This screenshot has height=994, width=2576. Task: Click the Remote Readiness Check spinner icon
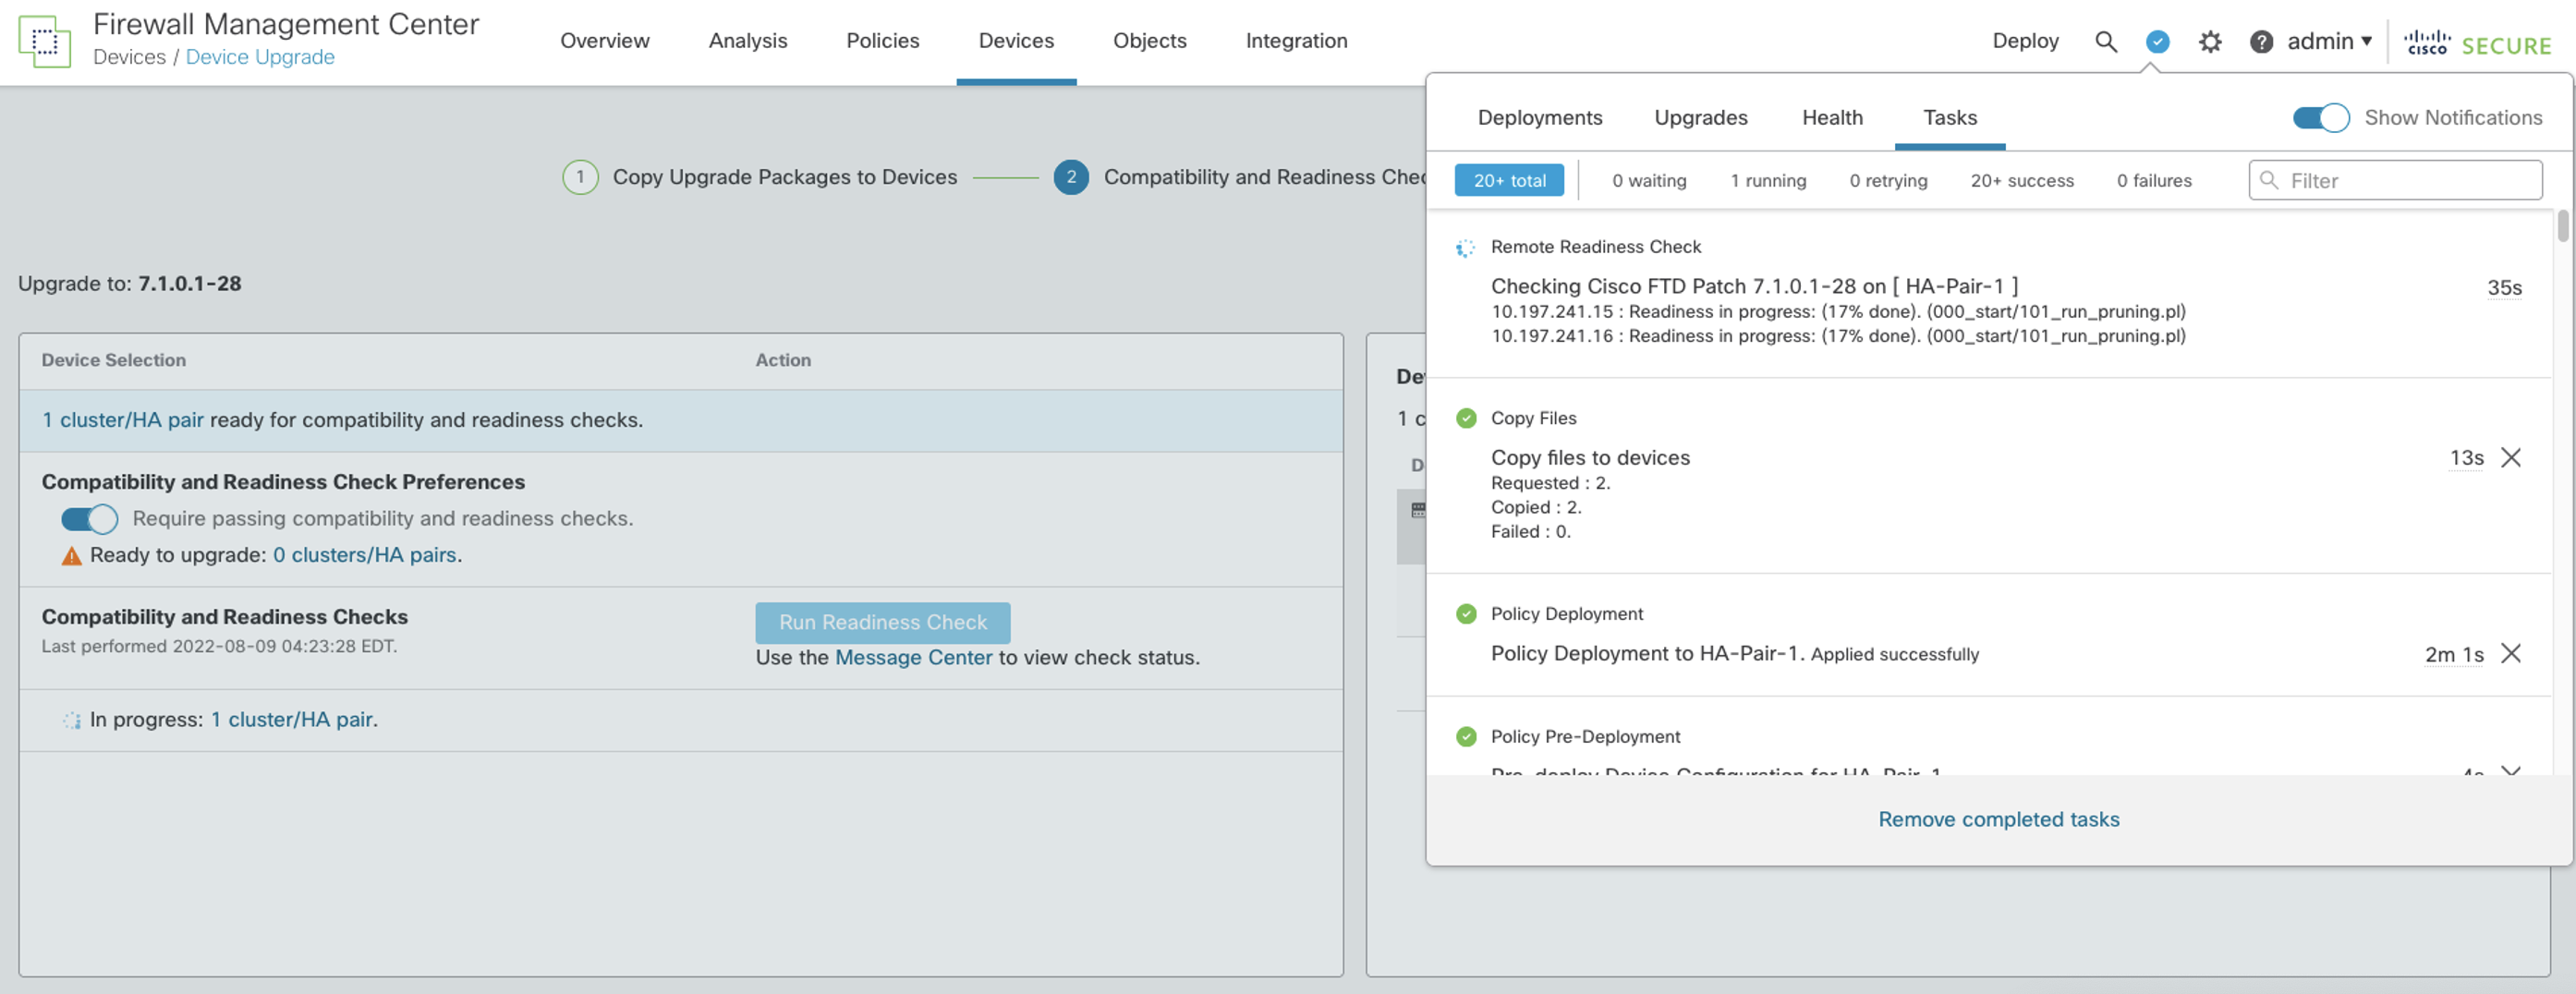[x=1465, y=248]
